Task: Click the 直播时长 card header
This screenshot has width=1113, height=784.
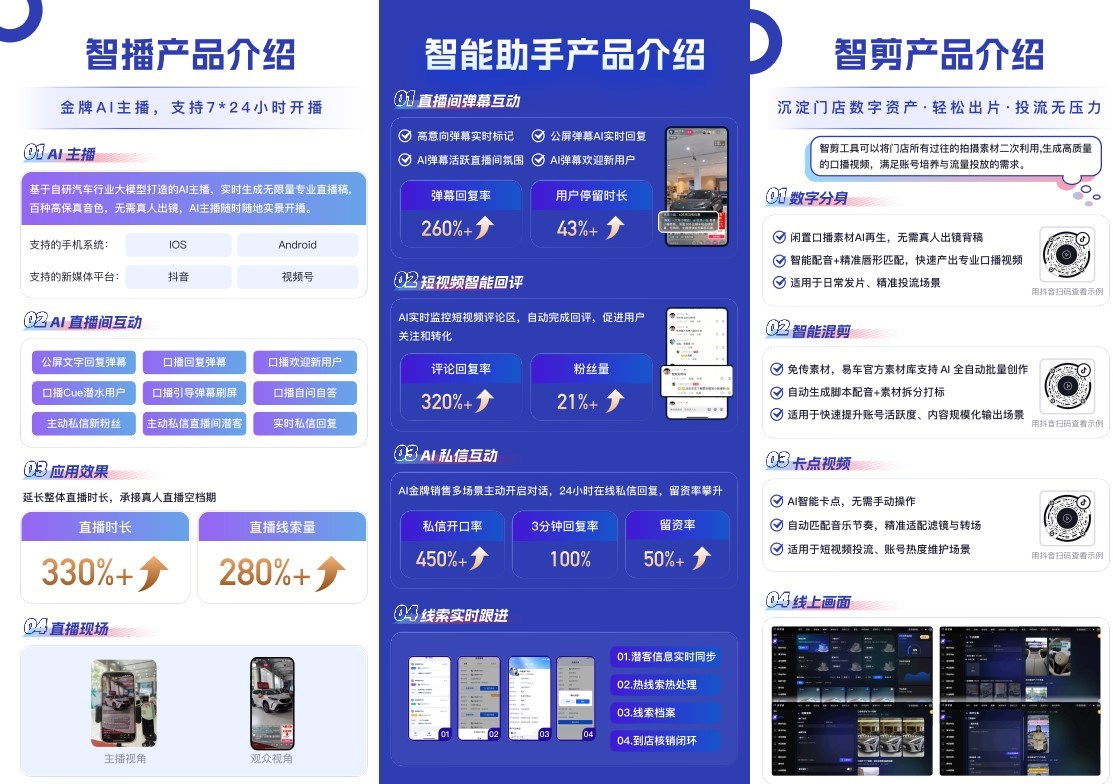Action: [x=105, y=527]
